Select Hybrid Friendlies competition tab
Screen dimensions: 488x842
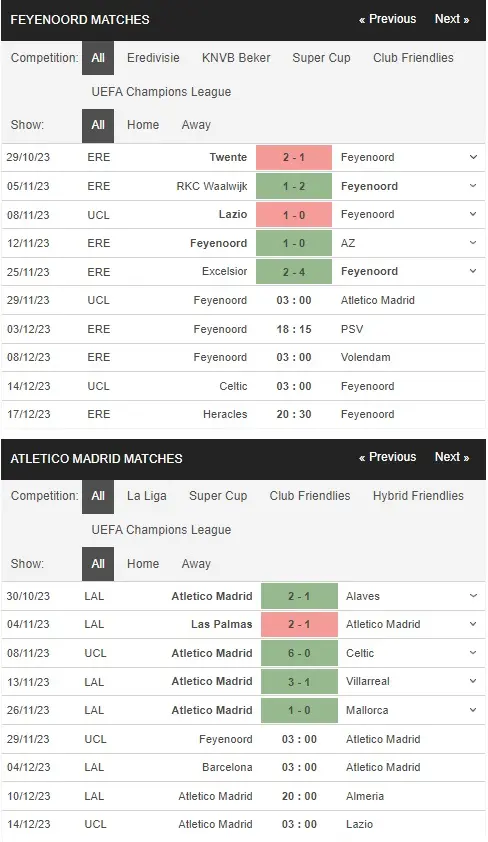pos(418,496)
